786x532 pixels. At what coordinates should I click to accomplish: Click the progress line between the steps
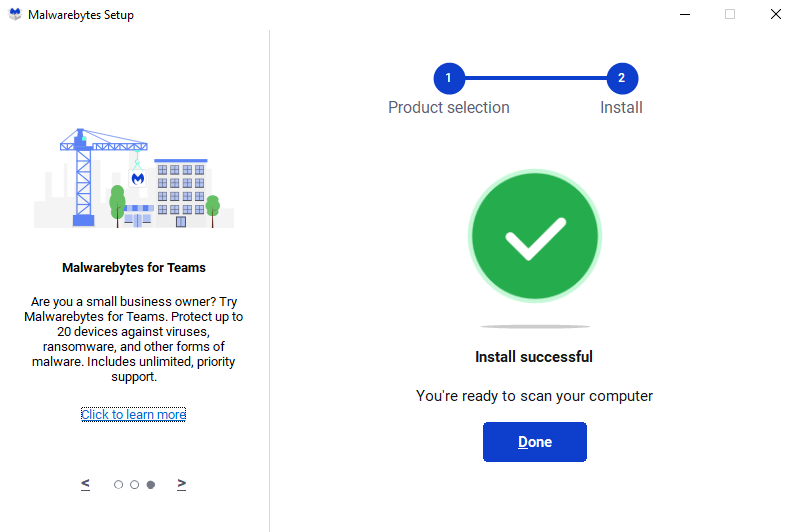[x=535, y=78]
